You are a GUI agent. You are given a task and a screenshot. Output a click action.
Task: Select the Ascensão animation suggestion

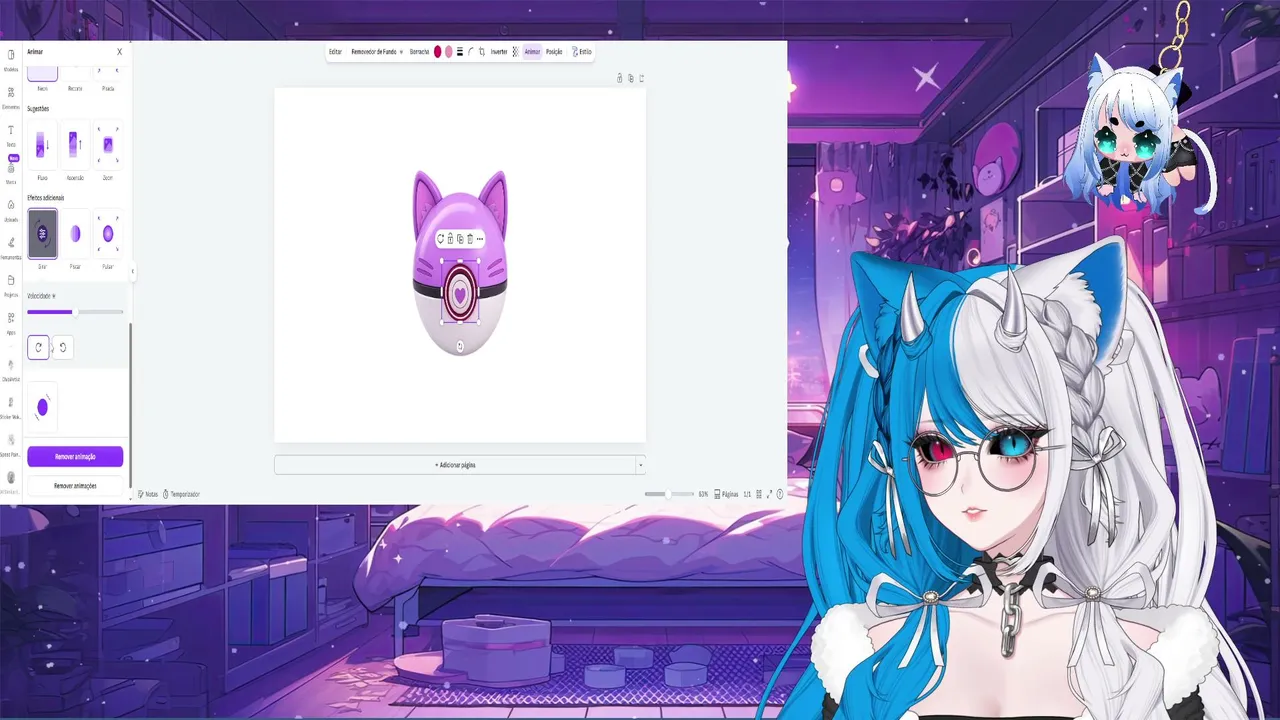click(75, 146)
